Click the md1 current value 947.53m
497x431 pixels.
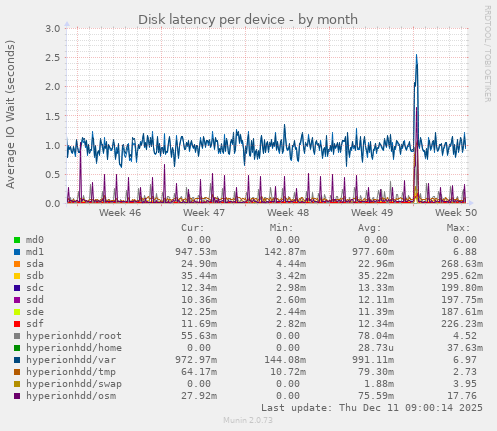tap(196, 252)
